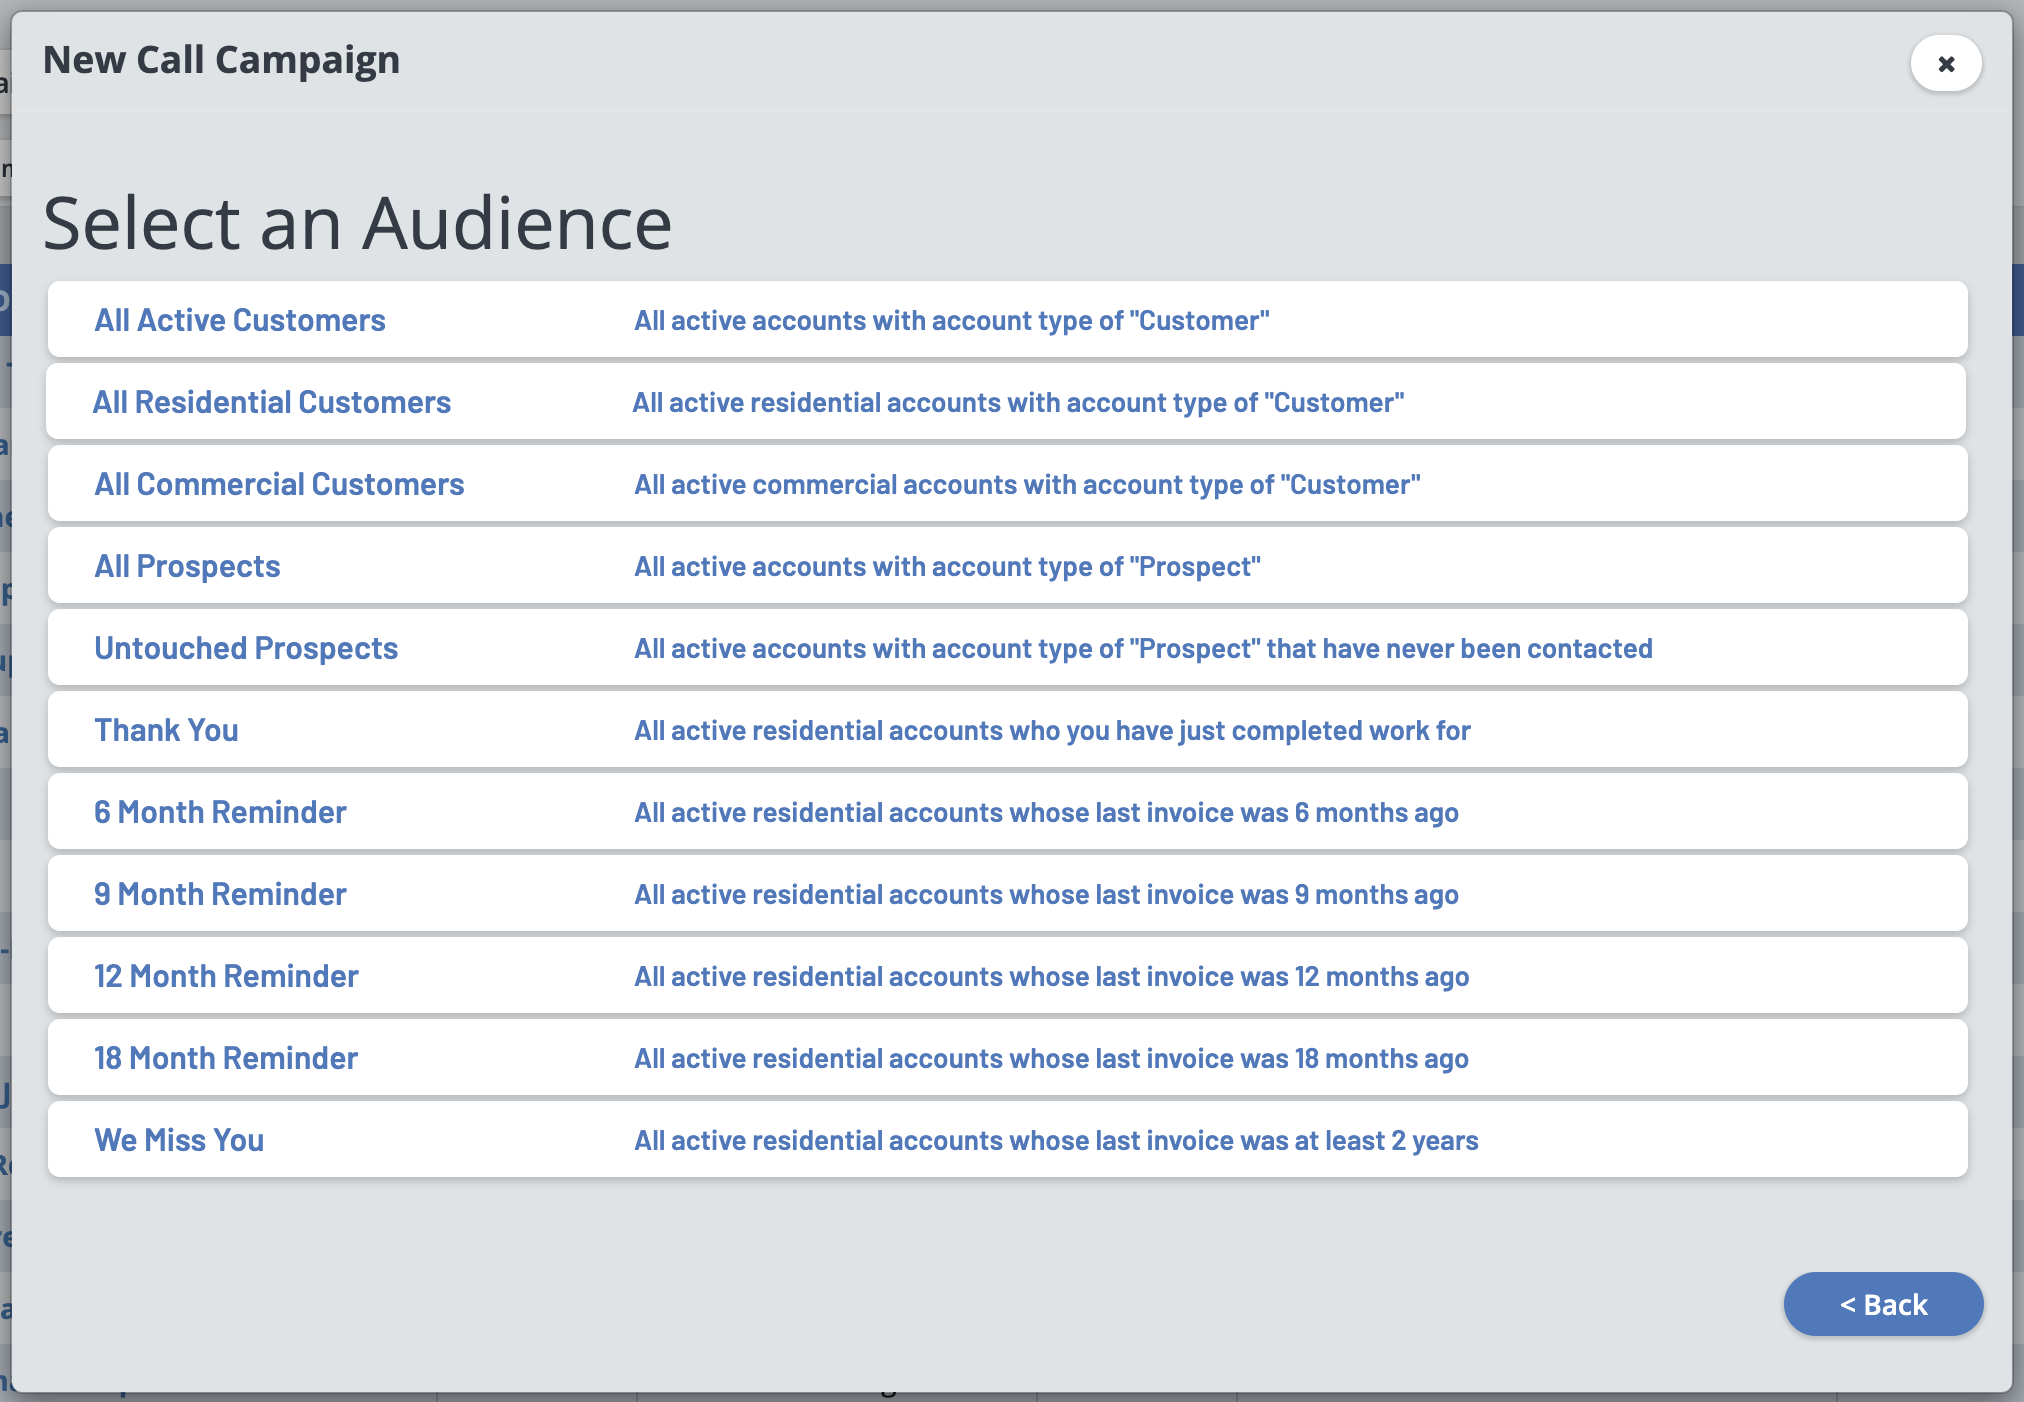Viewport: 2024px width, 1402px height.
Task: Click description 'last invoice was at least 2 years'
Action: point(1056,1140)
